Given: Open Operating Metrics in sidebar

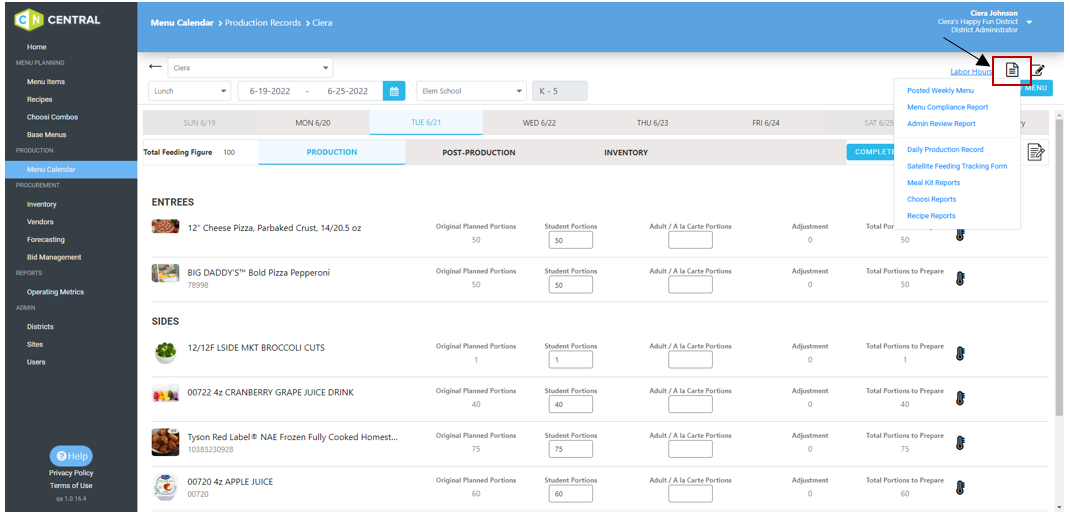Looking at the screenshot, I should [55, 292].
